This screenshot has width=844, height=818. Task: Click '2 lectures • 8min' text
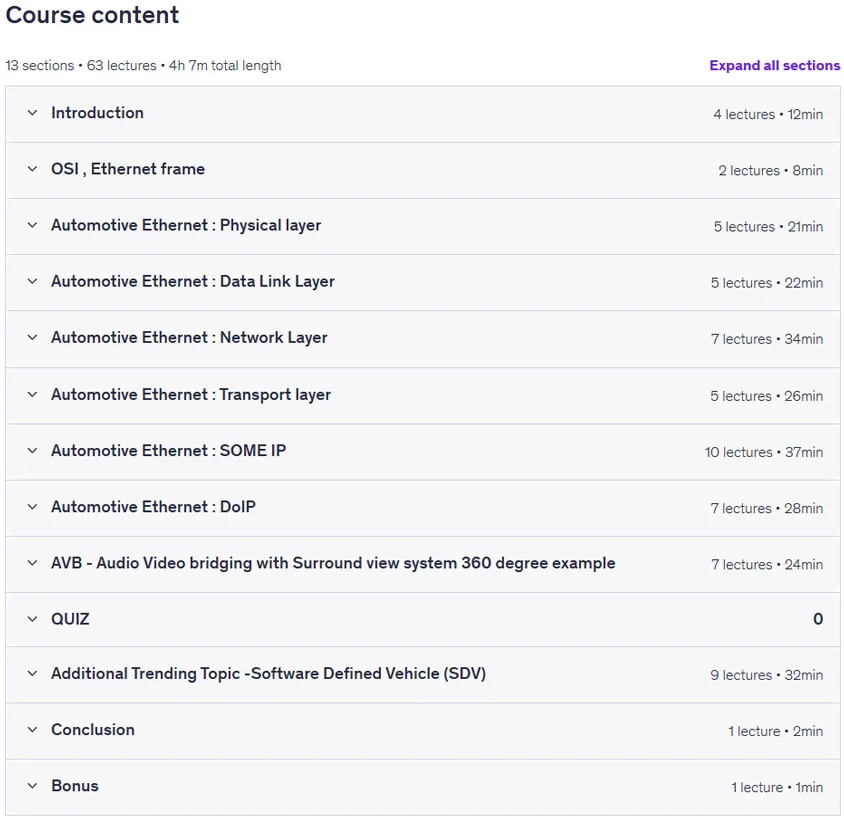771,171
